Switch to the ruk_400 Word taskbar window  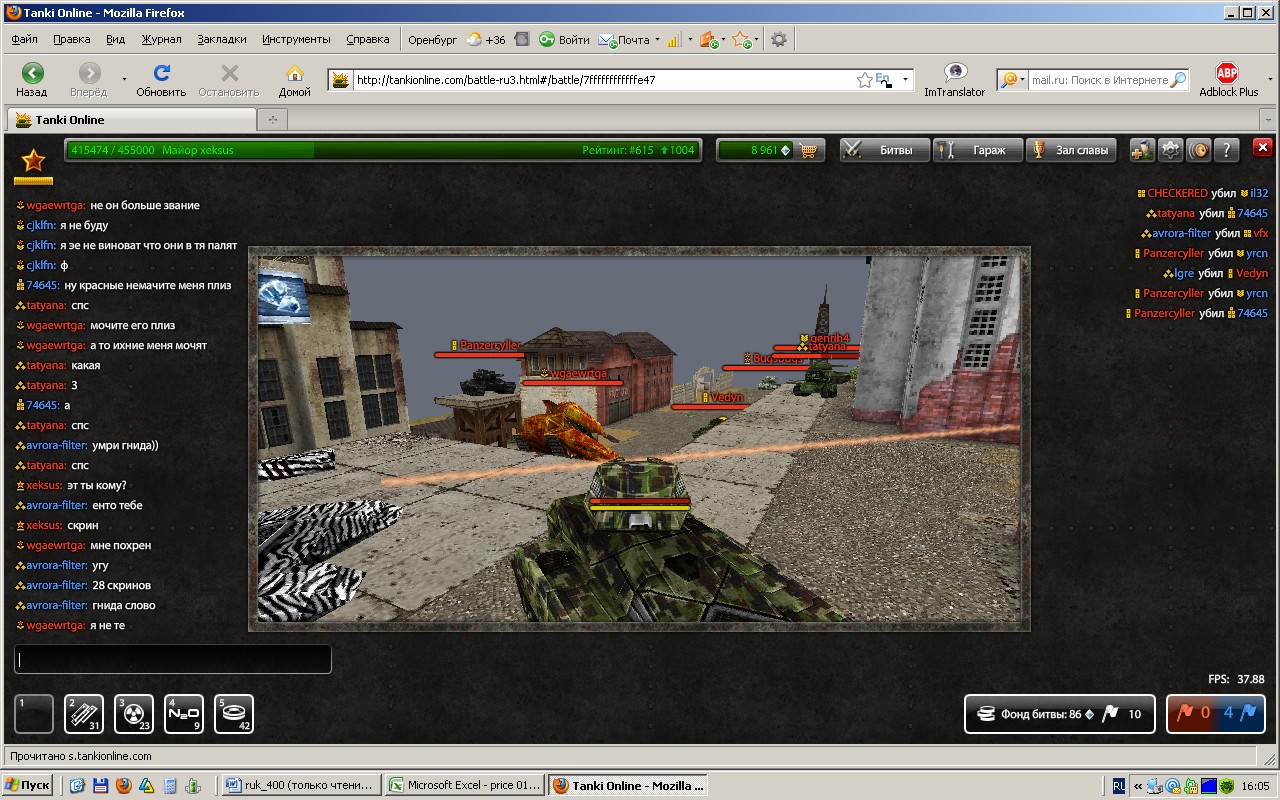tap(301, 786)
